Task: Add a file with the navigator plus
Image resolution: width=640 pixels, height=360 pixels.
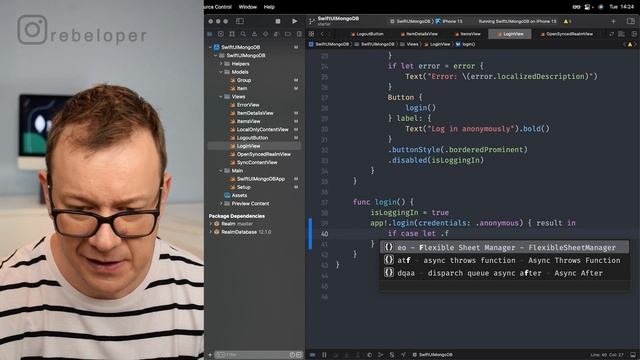Action: coord(210,355)
